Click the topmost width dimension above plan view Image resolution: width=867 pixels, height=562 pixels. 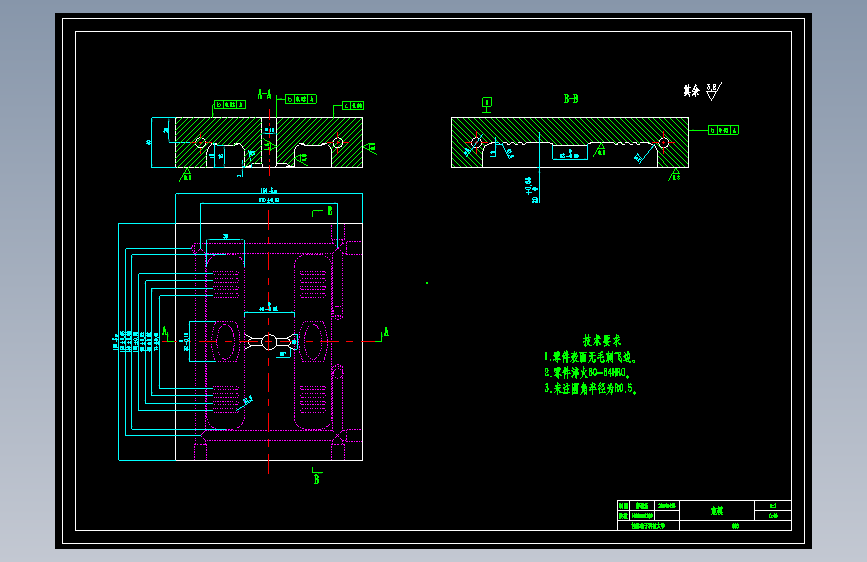[x=269, y=191]
